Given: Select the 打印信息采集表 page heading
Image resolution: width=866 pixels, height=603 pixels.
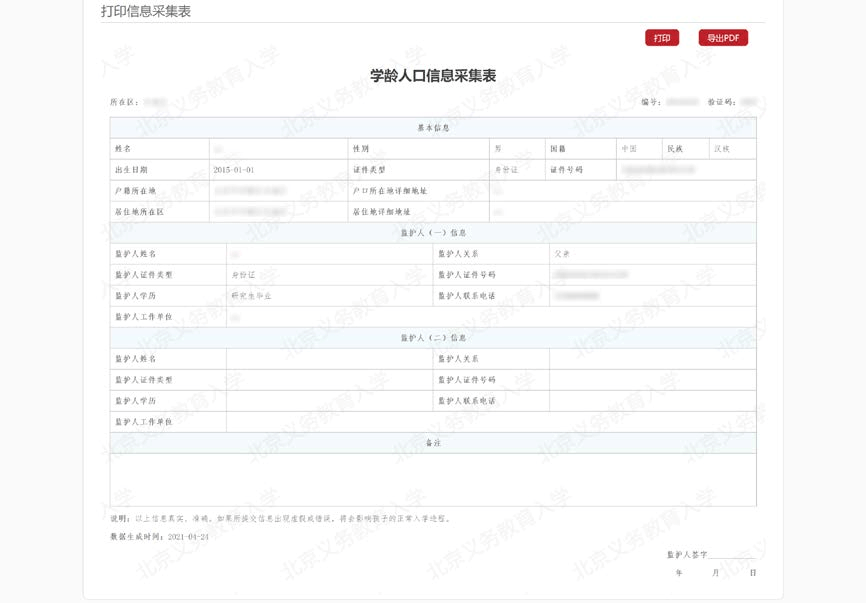Looking at the screenshot, I should (x=146, y=12).
